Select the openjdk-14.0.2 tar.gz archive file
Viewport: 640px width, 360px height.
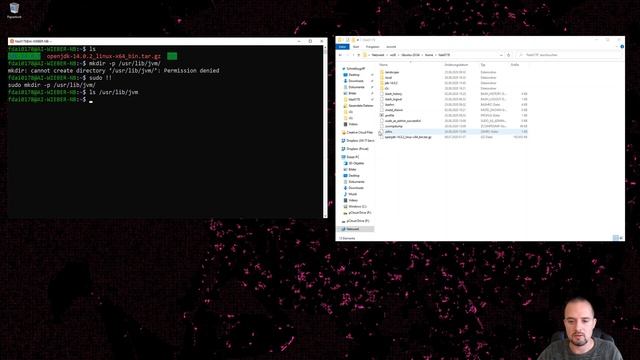(x=408, y=137)
